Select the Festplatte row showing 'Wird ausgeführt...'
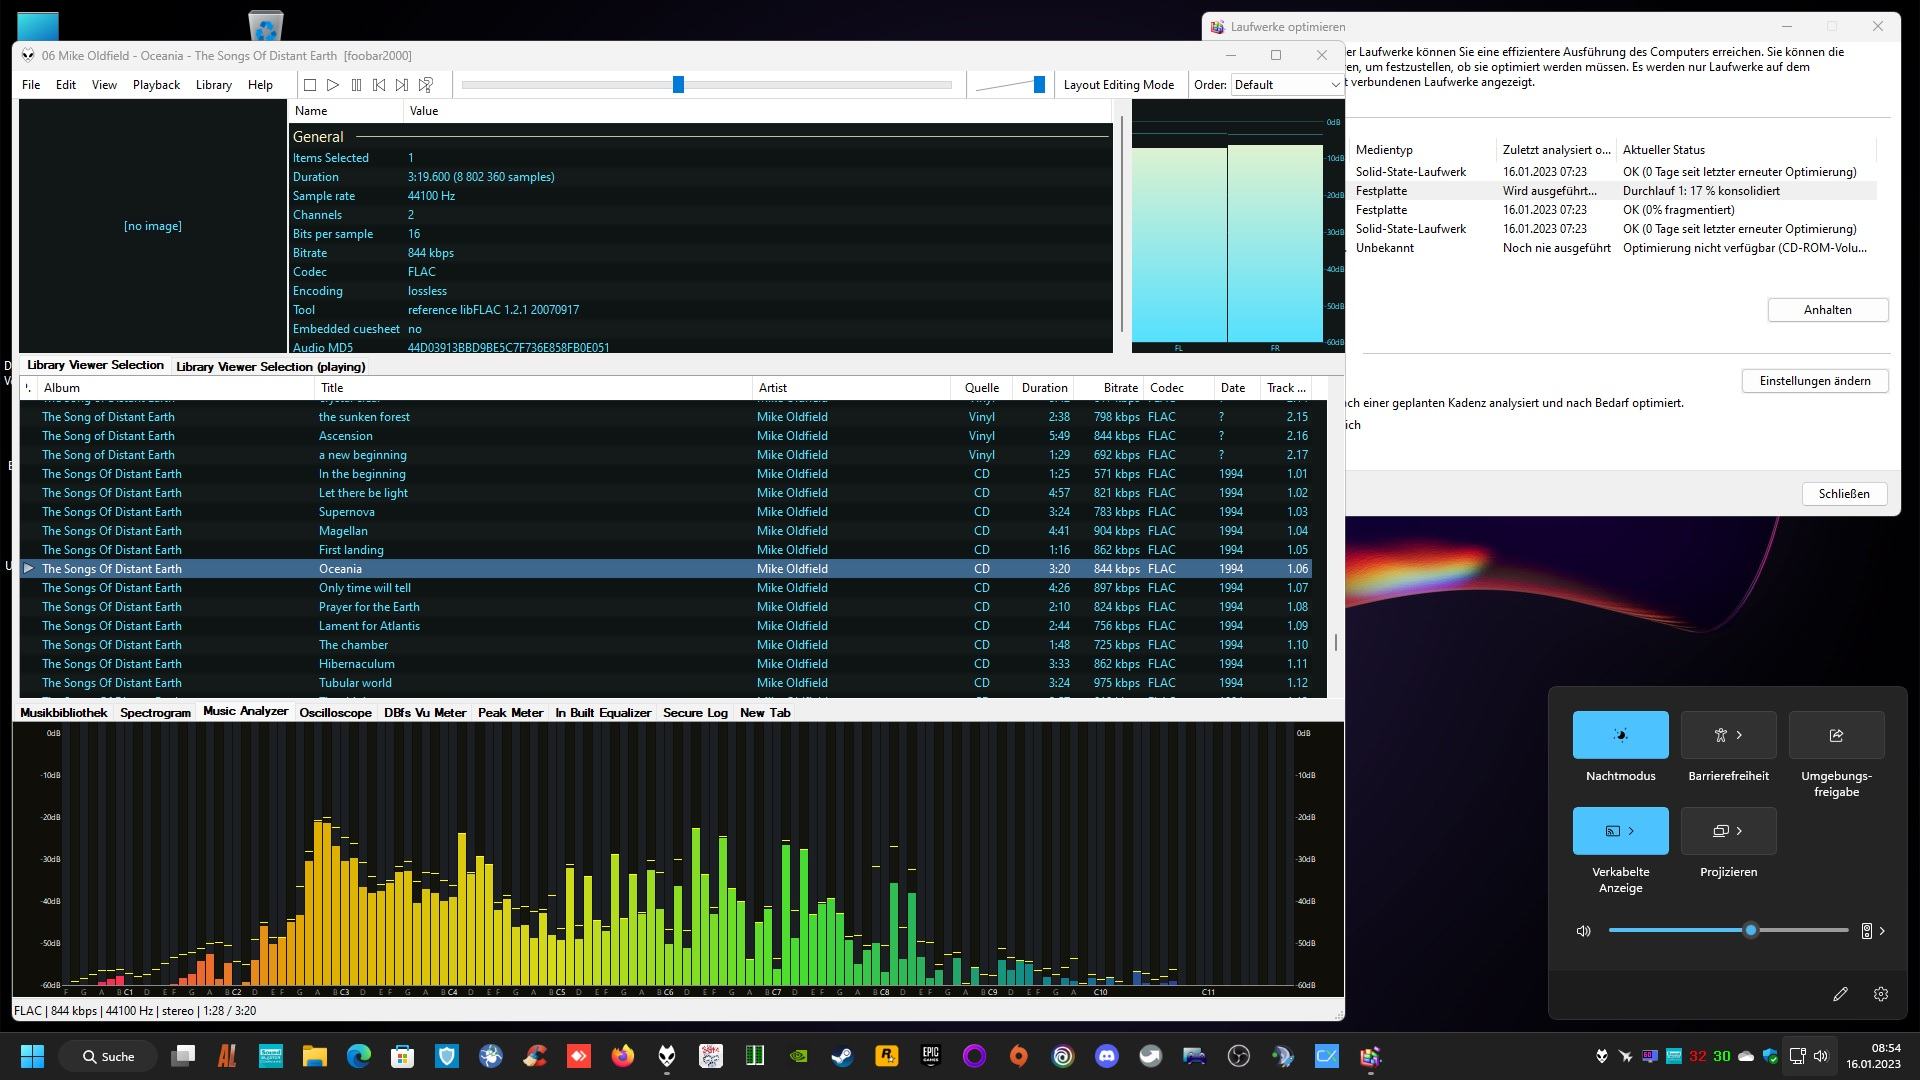Viewport: 1920px width, 1080px height. coord(1611,191)
